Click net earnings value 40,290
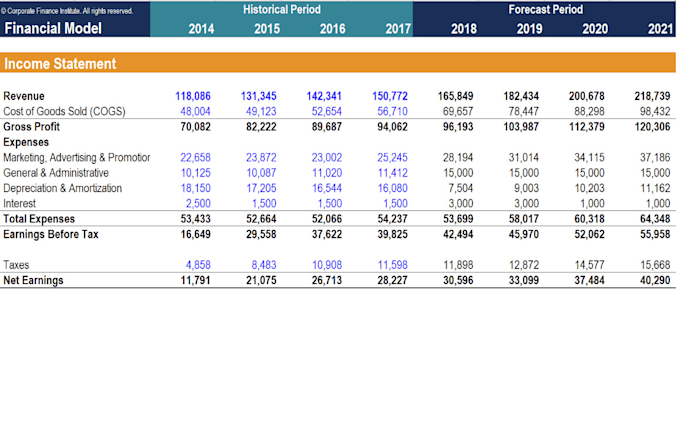This screenshot has height=422, width=680. (655, 281)
